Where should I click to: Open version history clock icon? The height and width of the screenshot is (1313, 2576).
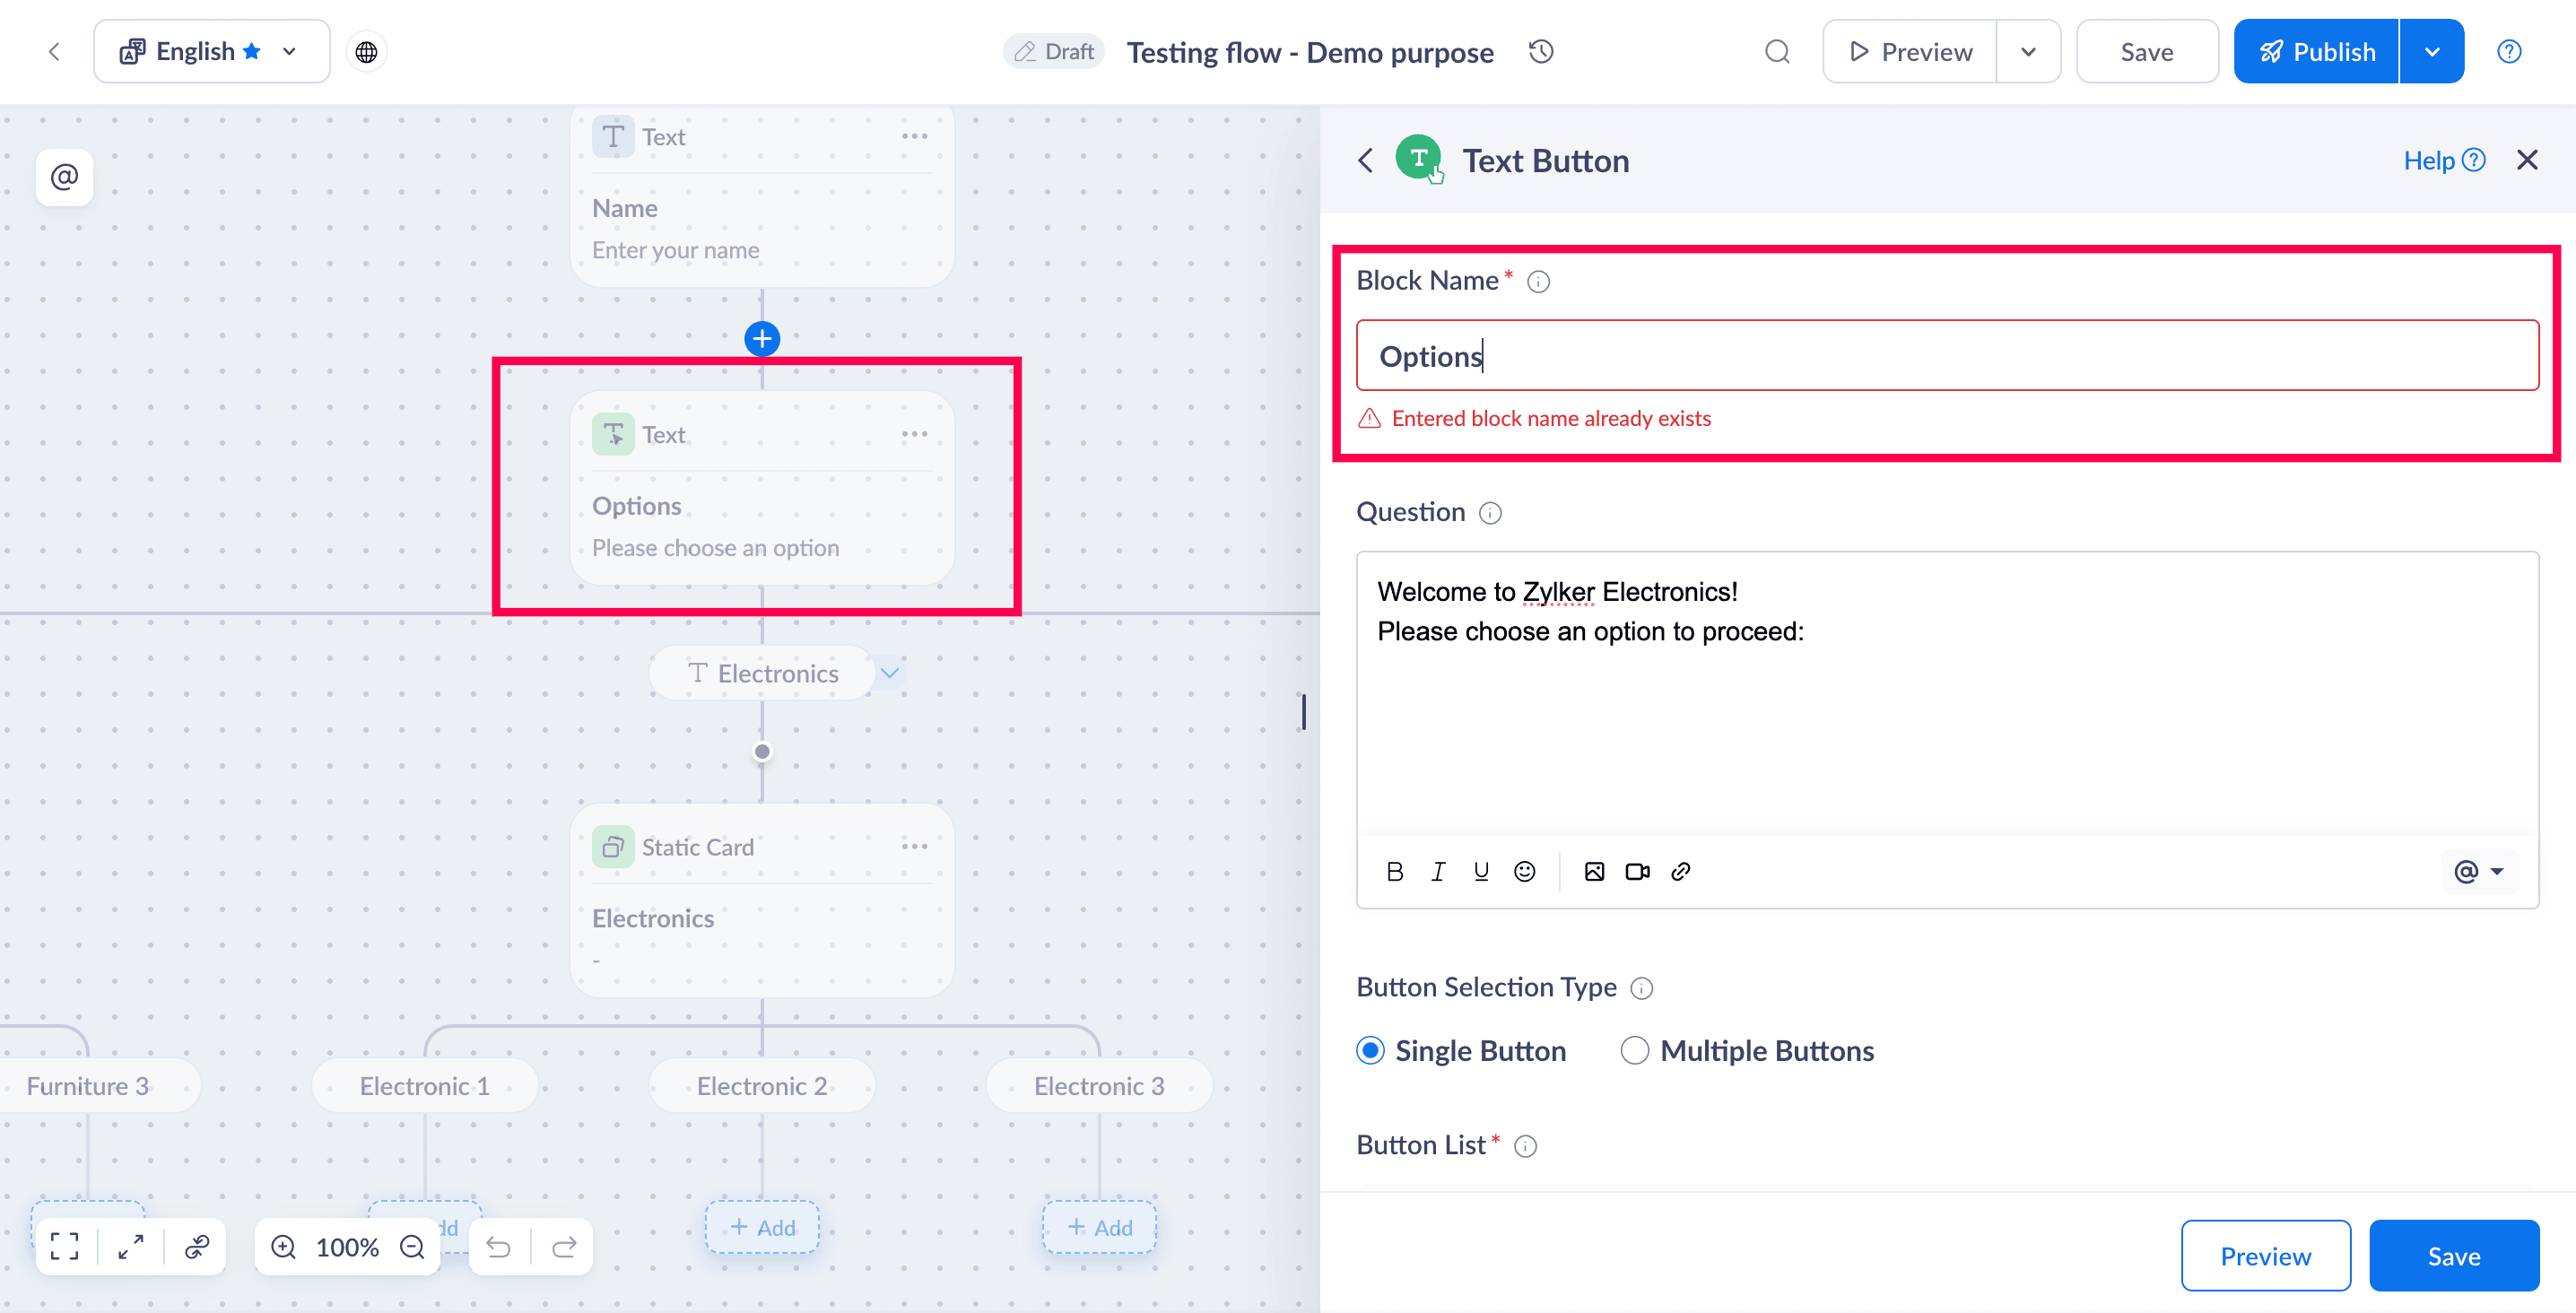(1540, 51)
